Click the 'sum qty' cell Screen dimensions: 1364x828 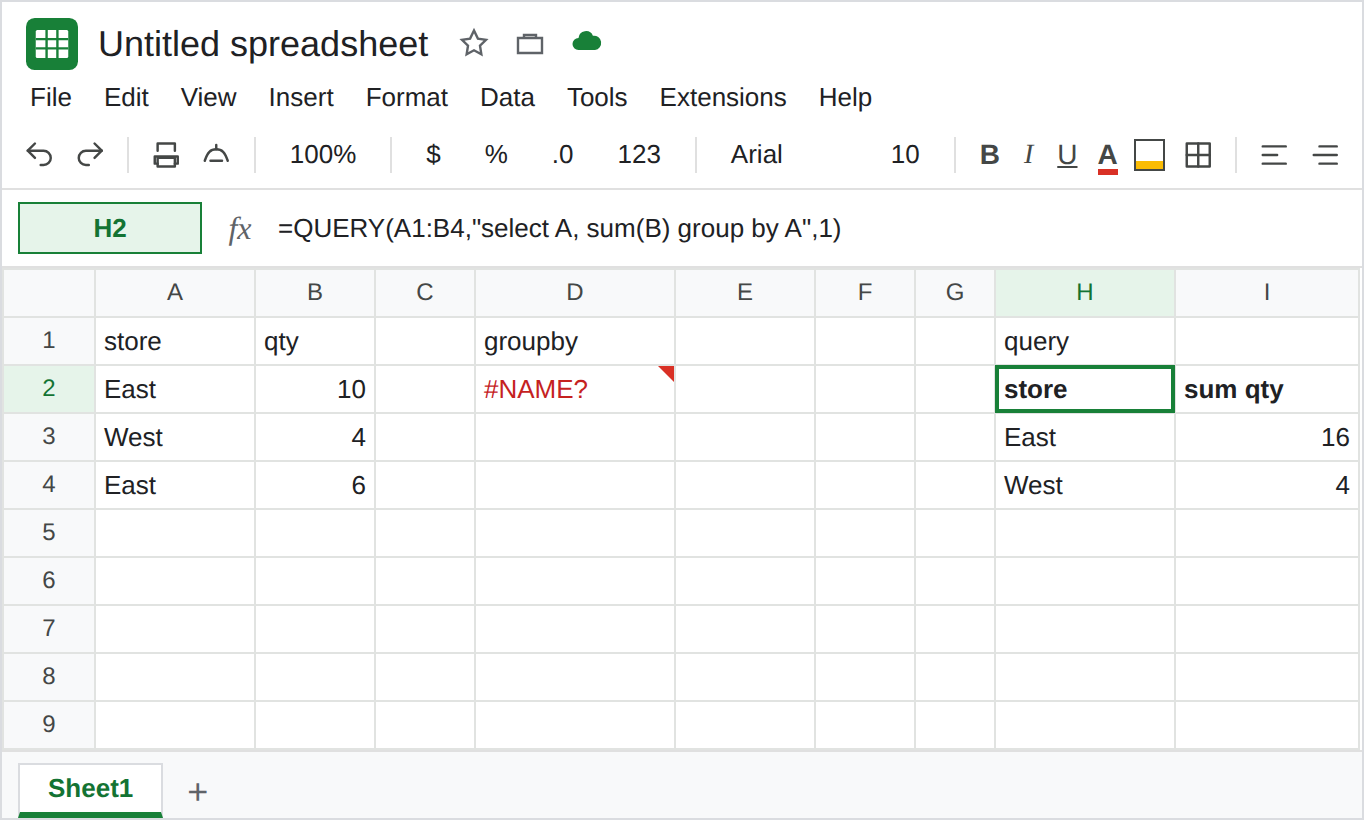tap(1267, 389)
